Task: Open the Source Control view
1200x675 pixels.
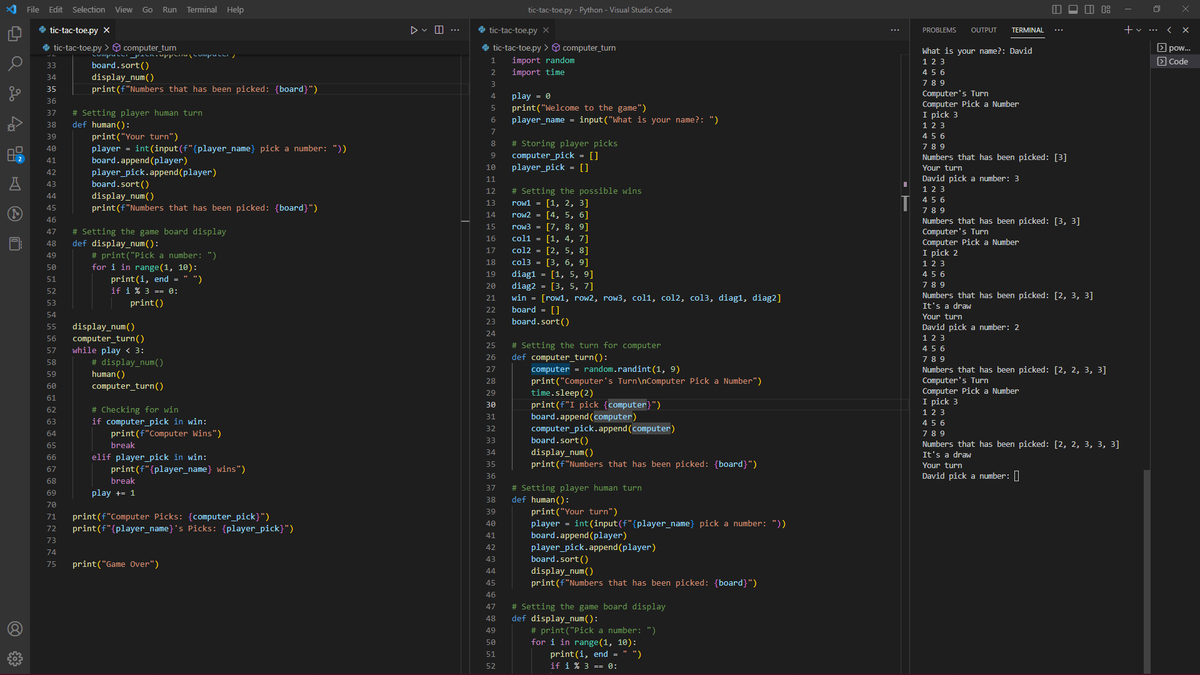Action: tap(15, 94)
